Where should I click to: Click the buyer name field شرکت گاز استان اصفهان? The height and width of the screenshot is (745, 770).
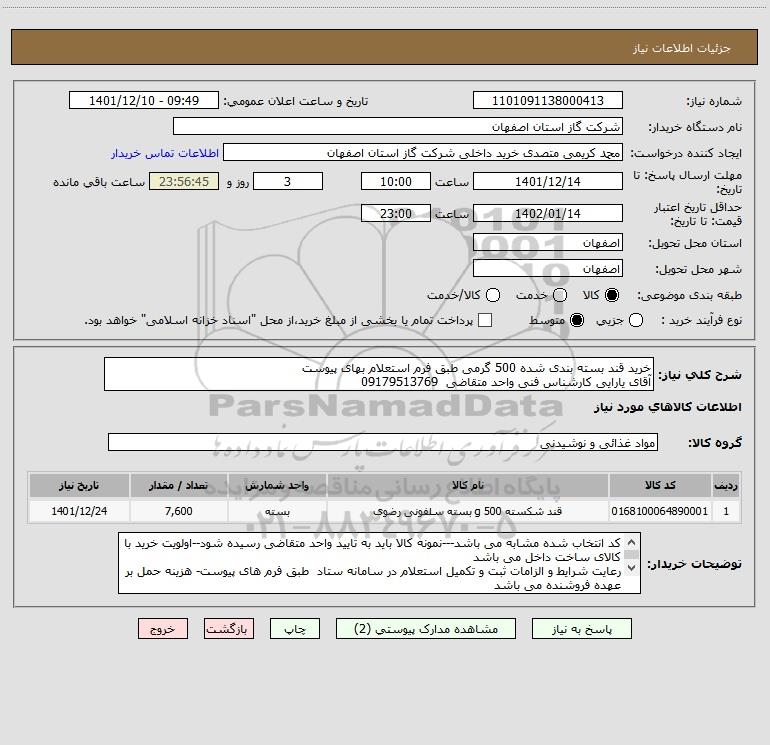point(398,127)
